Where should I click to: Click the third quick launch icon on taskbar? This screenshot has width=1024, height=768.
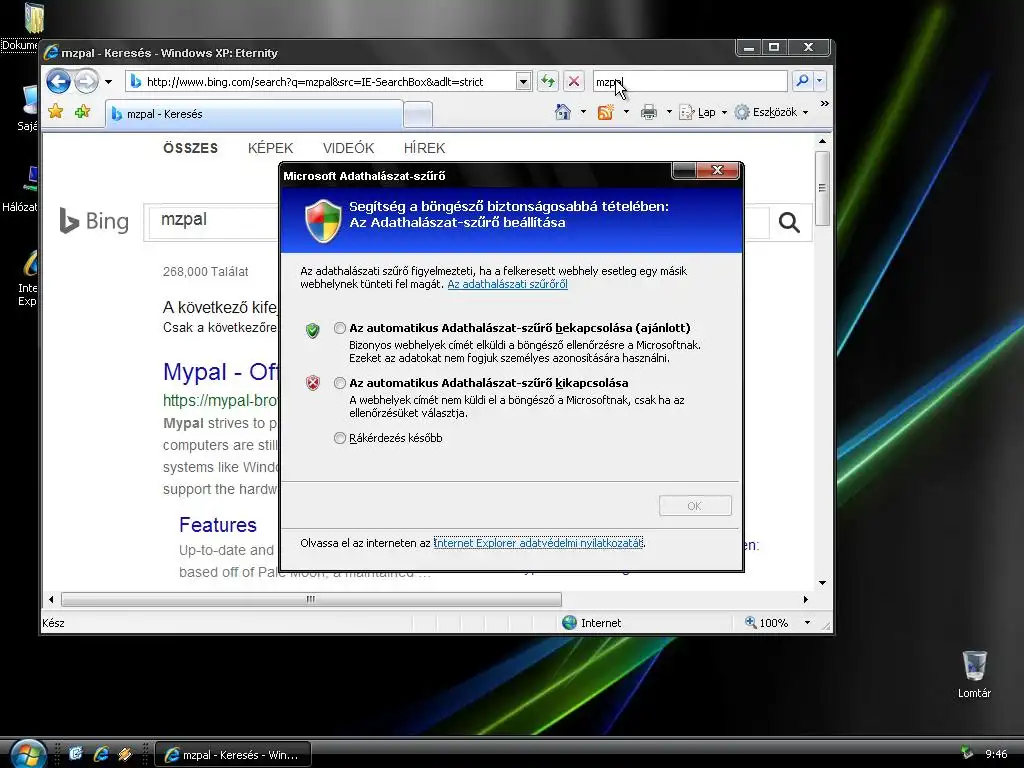click(x=125, y=754)
